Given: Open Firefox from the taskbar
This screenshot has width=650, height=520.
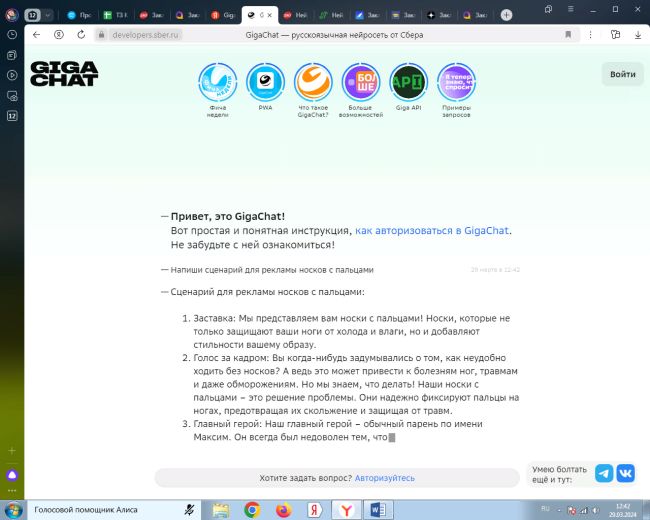Looking at the screenshot, I should (x=284, y=510).
